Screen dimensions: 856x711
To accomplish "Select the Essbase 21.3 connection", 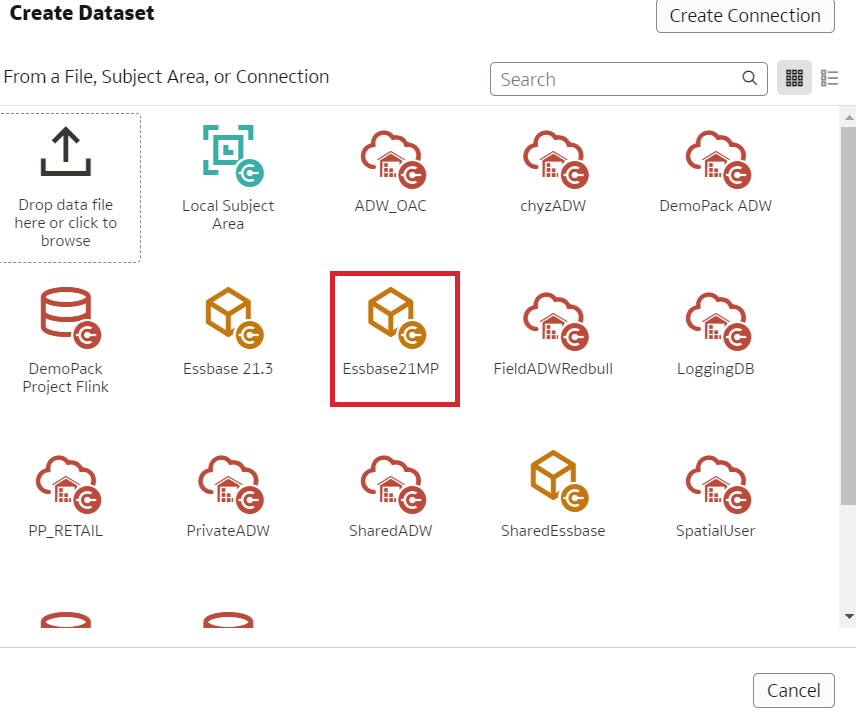I will point(228,331).
